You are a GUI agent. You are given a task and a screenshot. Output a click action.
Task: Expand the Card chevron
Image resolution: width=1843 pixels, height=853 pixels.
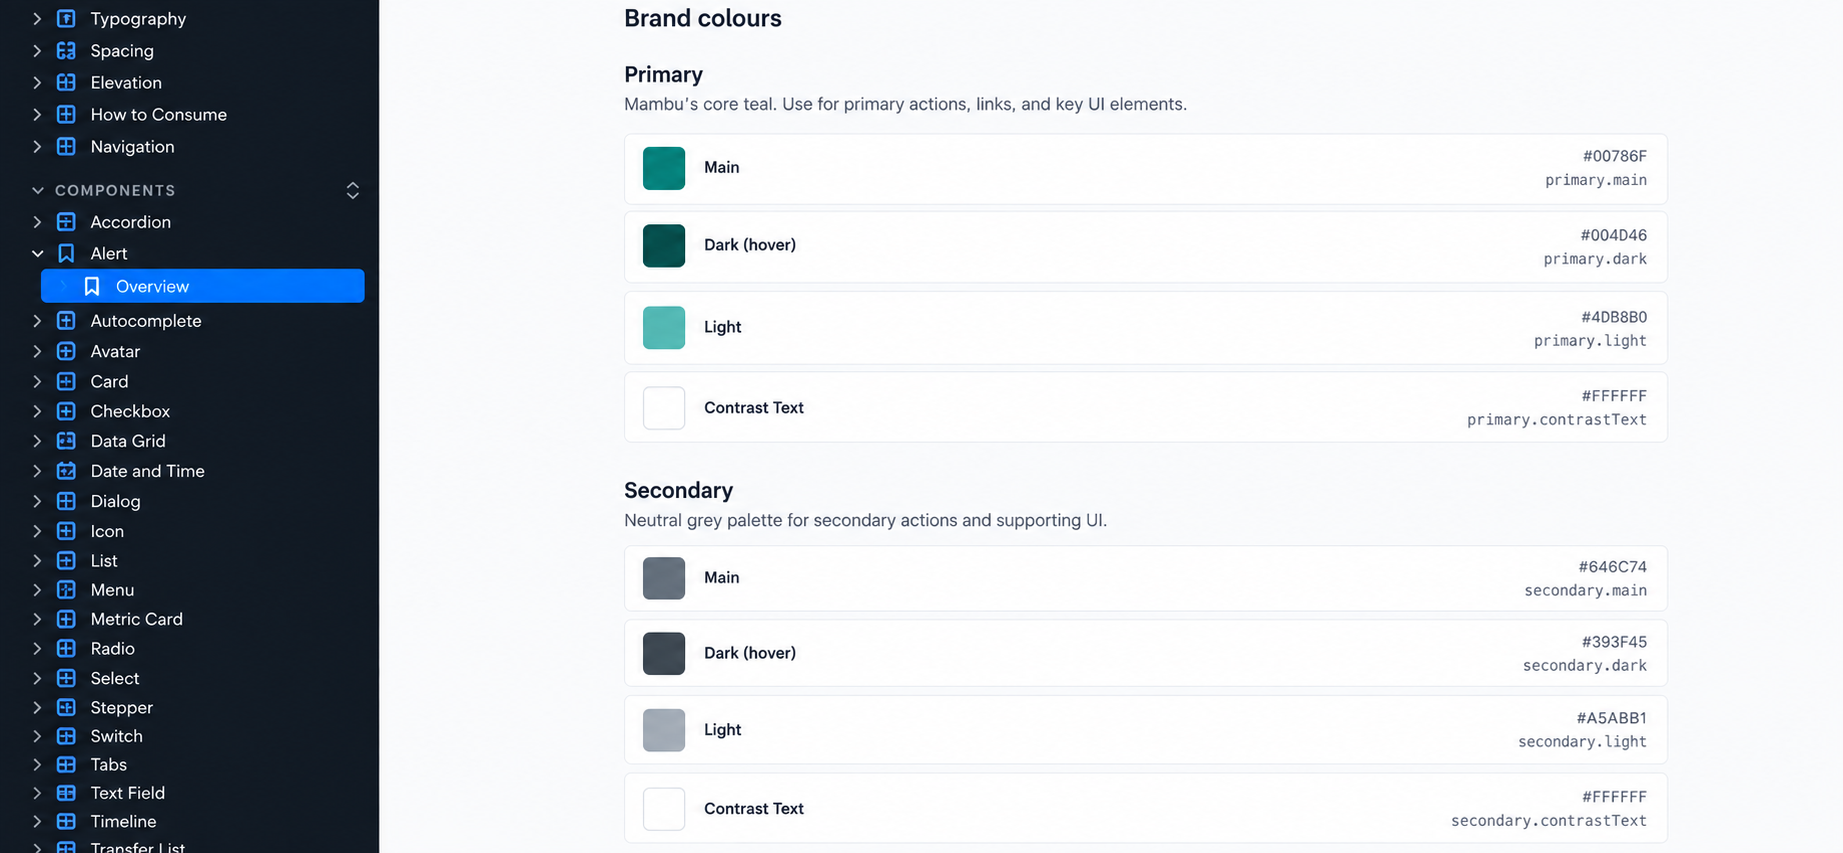[x=38, y=382]
